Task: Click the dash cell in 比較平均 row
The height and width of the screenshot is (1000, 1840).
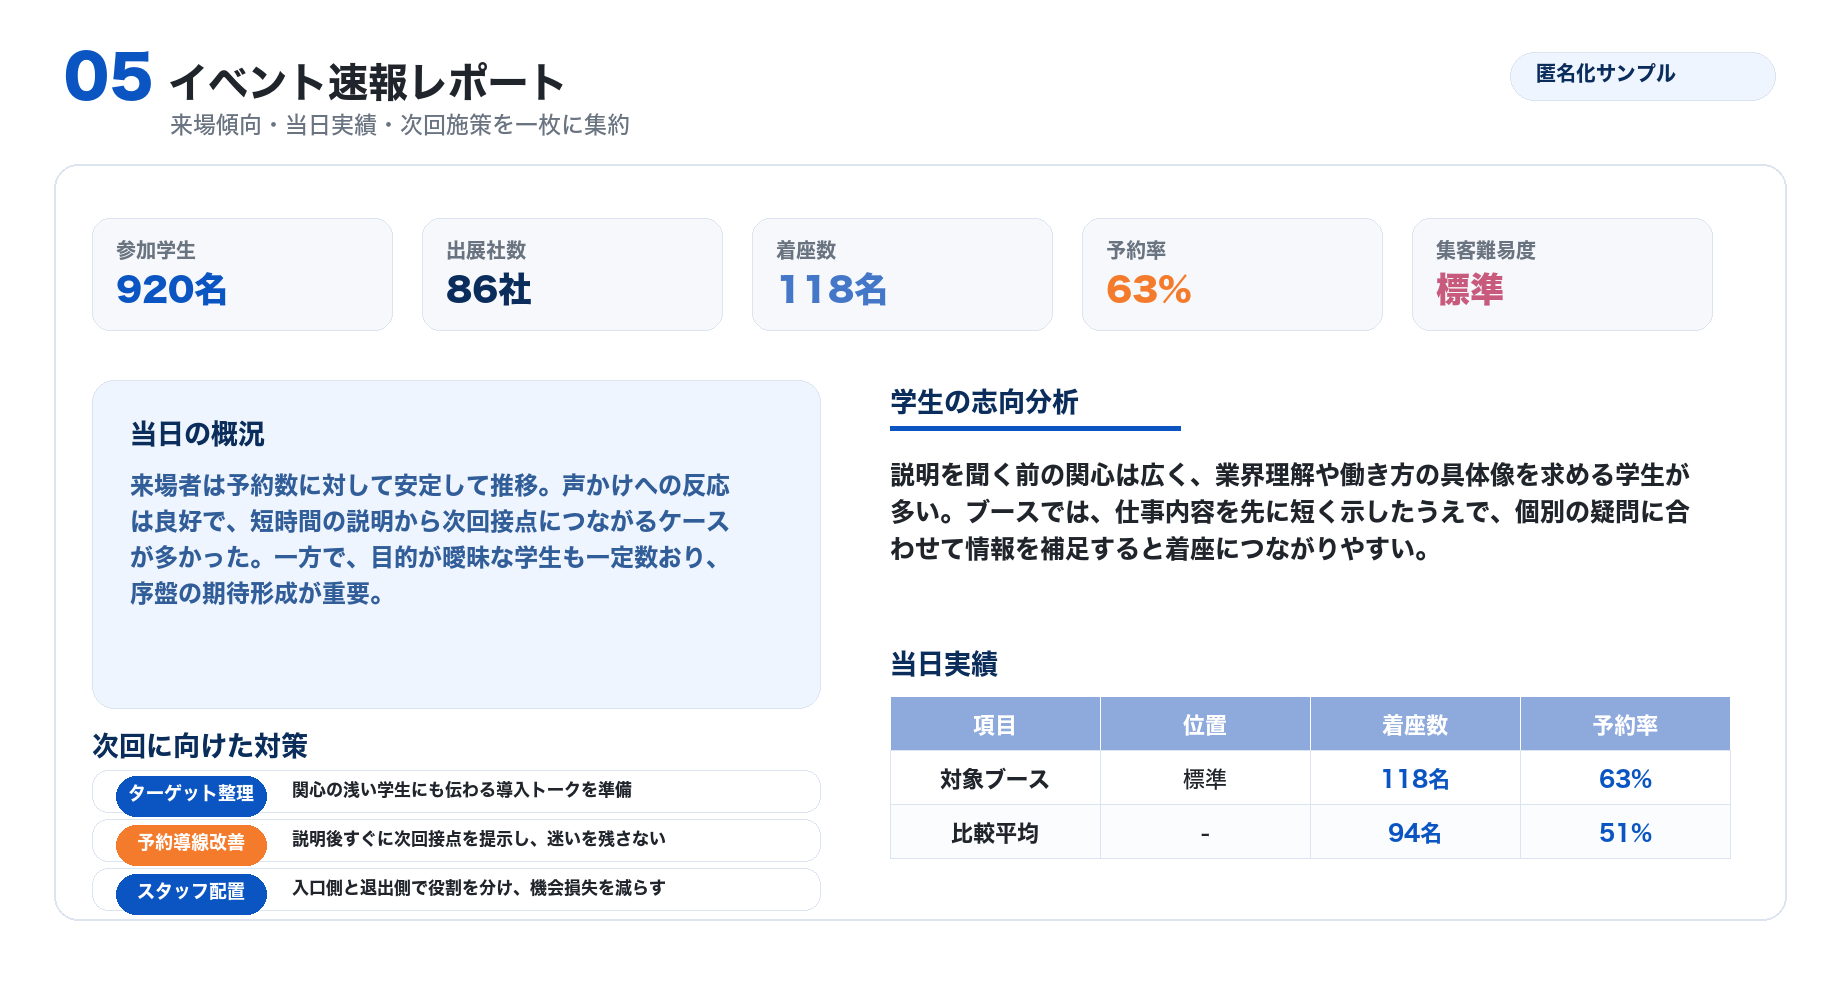Action: click(1205, 832)
